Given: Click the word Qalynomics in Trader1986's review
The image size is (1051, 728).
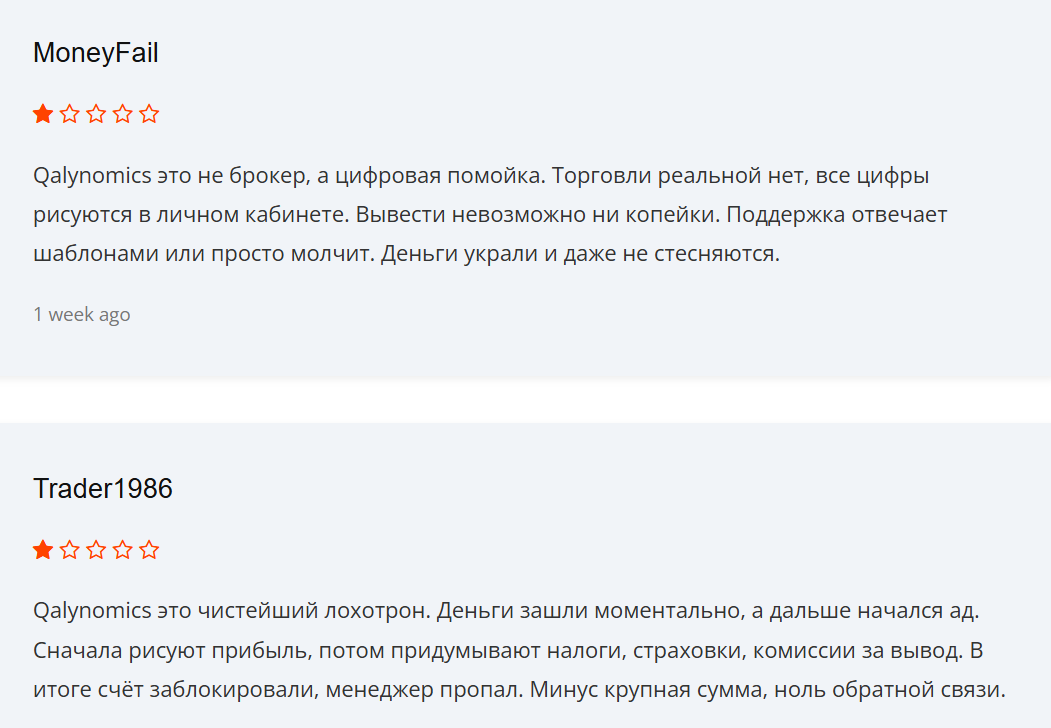Looking at the screenshot, I should click(x=92, y=611).
